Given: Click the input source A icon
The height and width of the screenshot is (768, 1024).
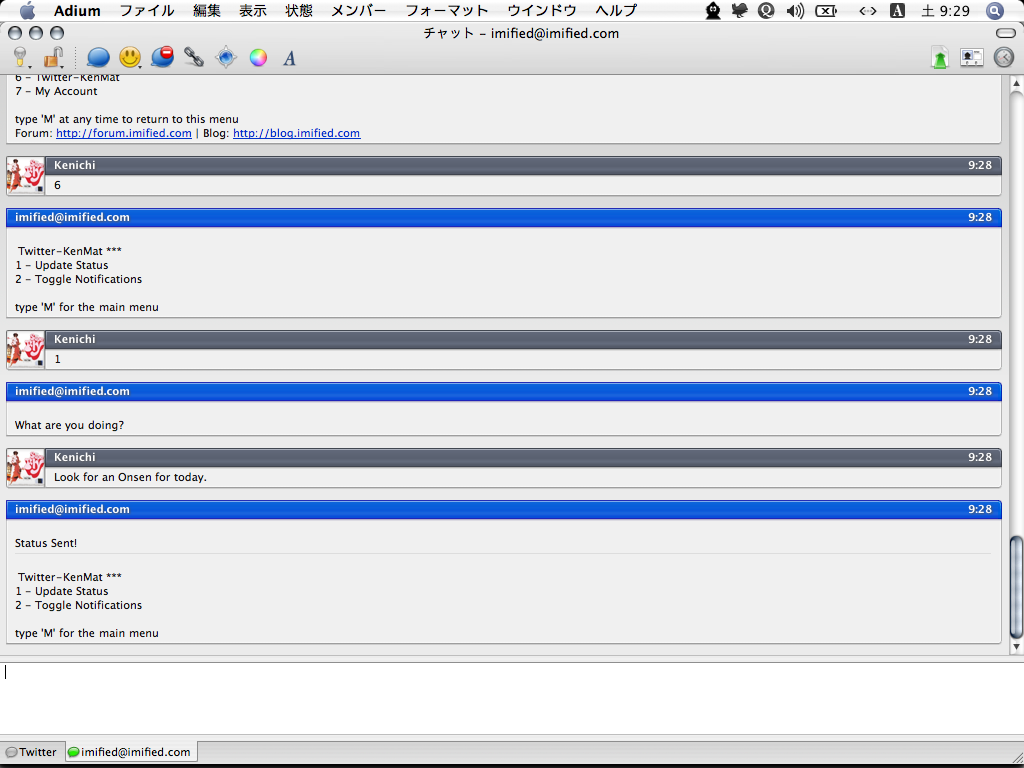Looking at the screenshot, I should (x=897, y=10).
